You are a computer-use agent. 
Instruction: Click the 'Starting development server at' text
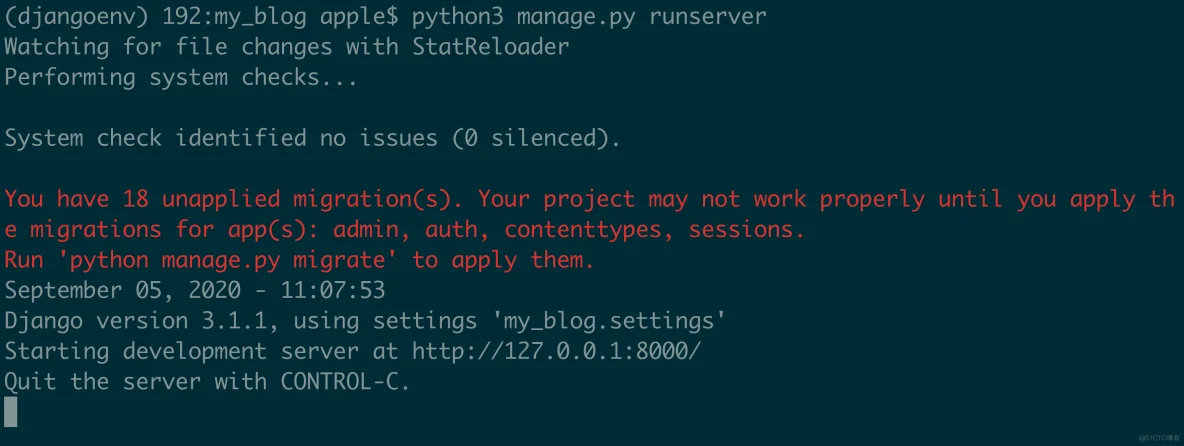click(201, 352)
